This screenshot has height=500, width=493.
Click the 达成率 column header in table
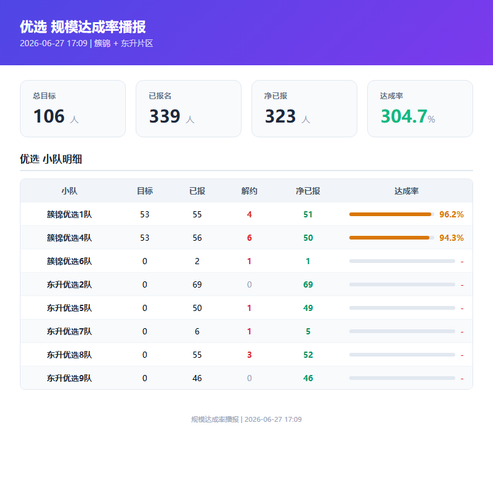[x=406, y=191]
